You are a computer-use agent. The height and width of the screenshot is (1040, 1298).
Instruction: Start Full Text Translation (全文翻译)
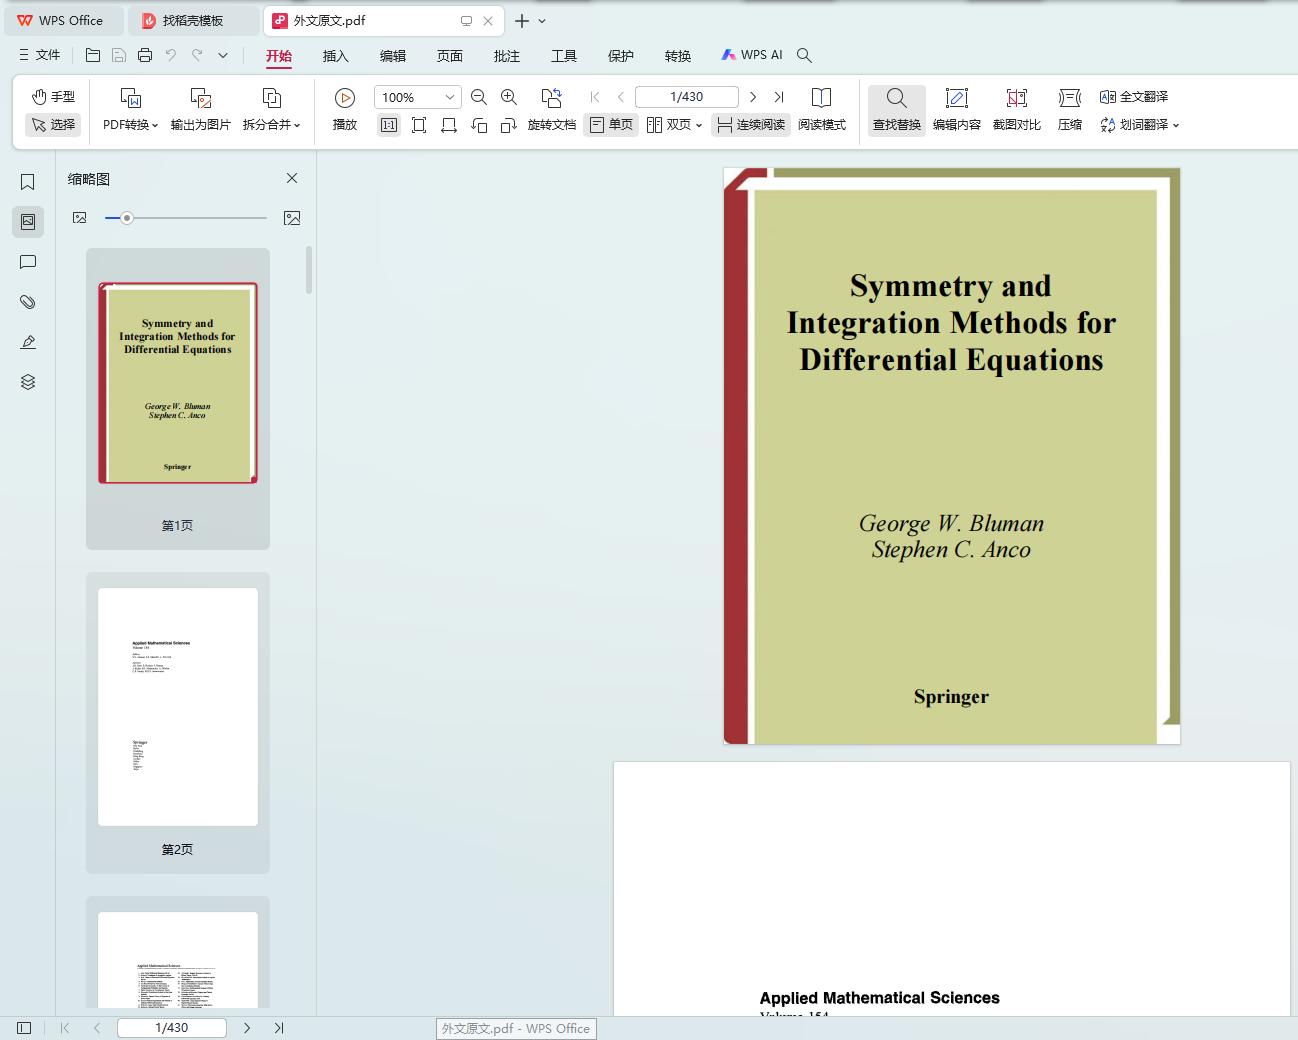tap(1134, 97)
